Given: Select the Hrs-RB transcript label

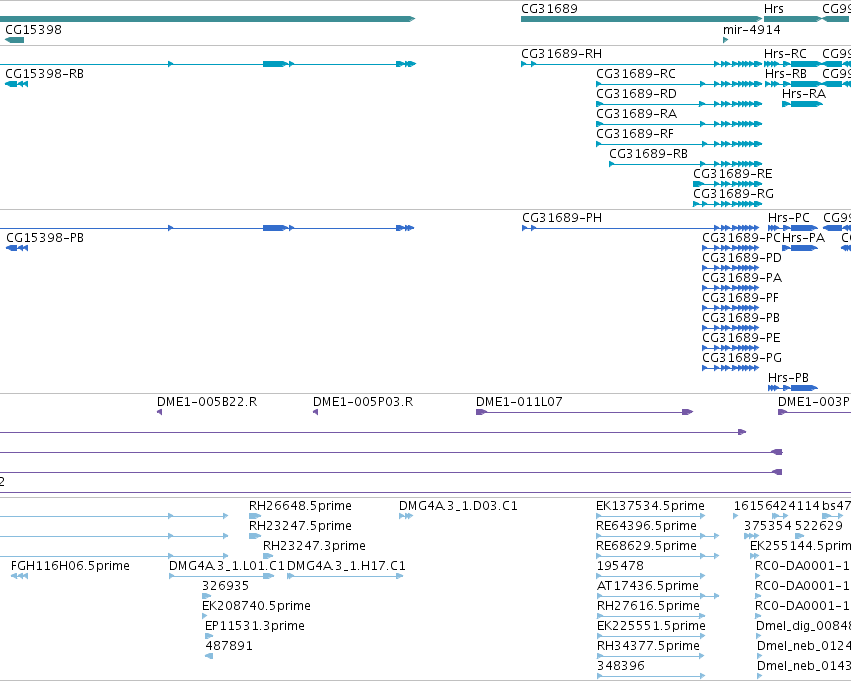Looking at the screenshot, I should (x=786, y=74).
